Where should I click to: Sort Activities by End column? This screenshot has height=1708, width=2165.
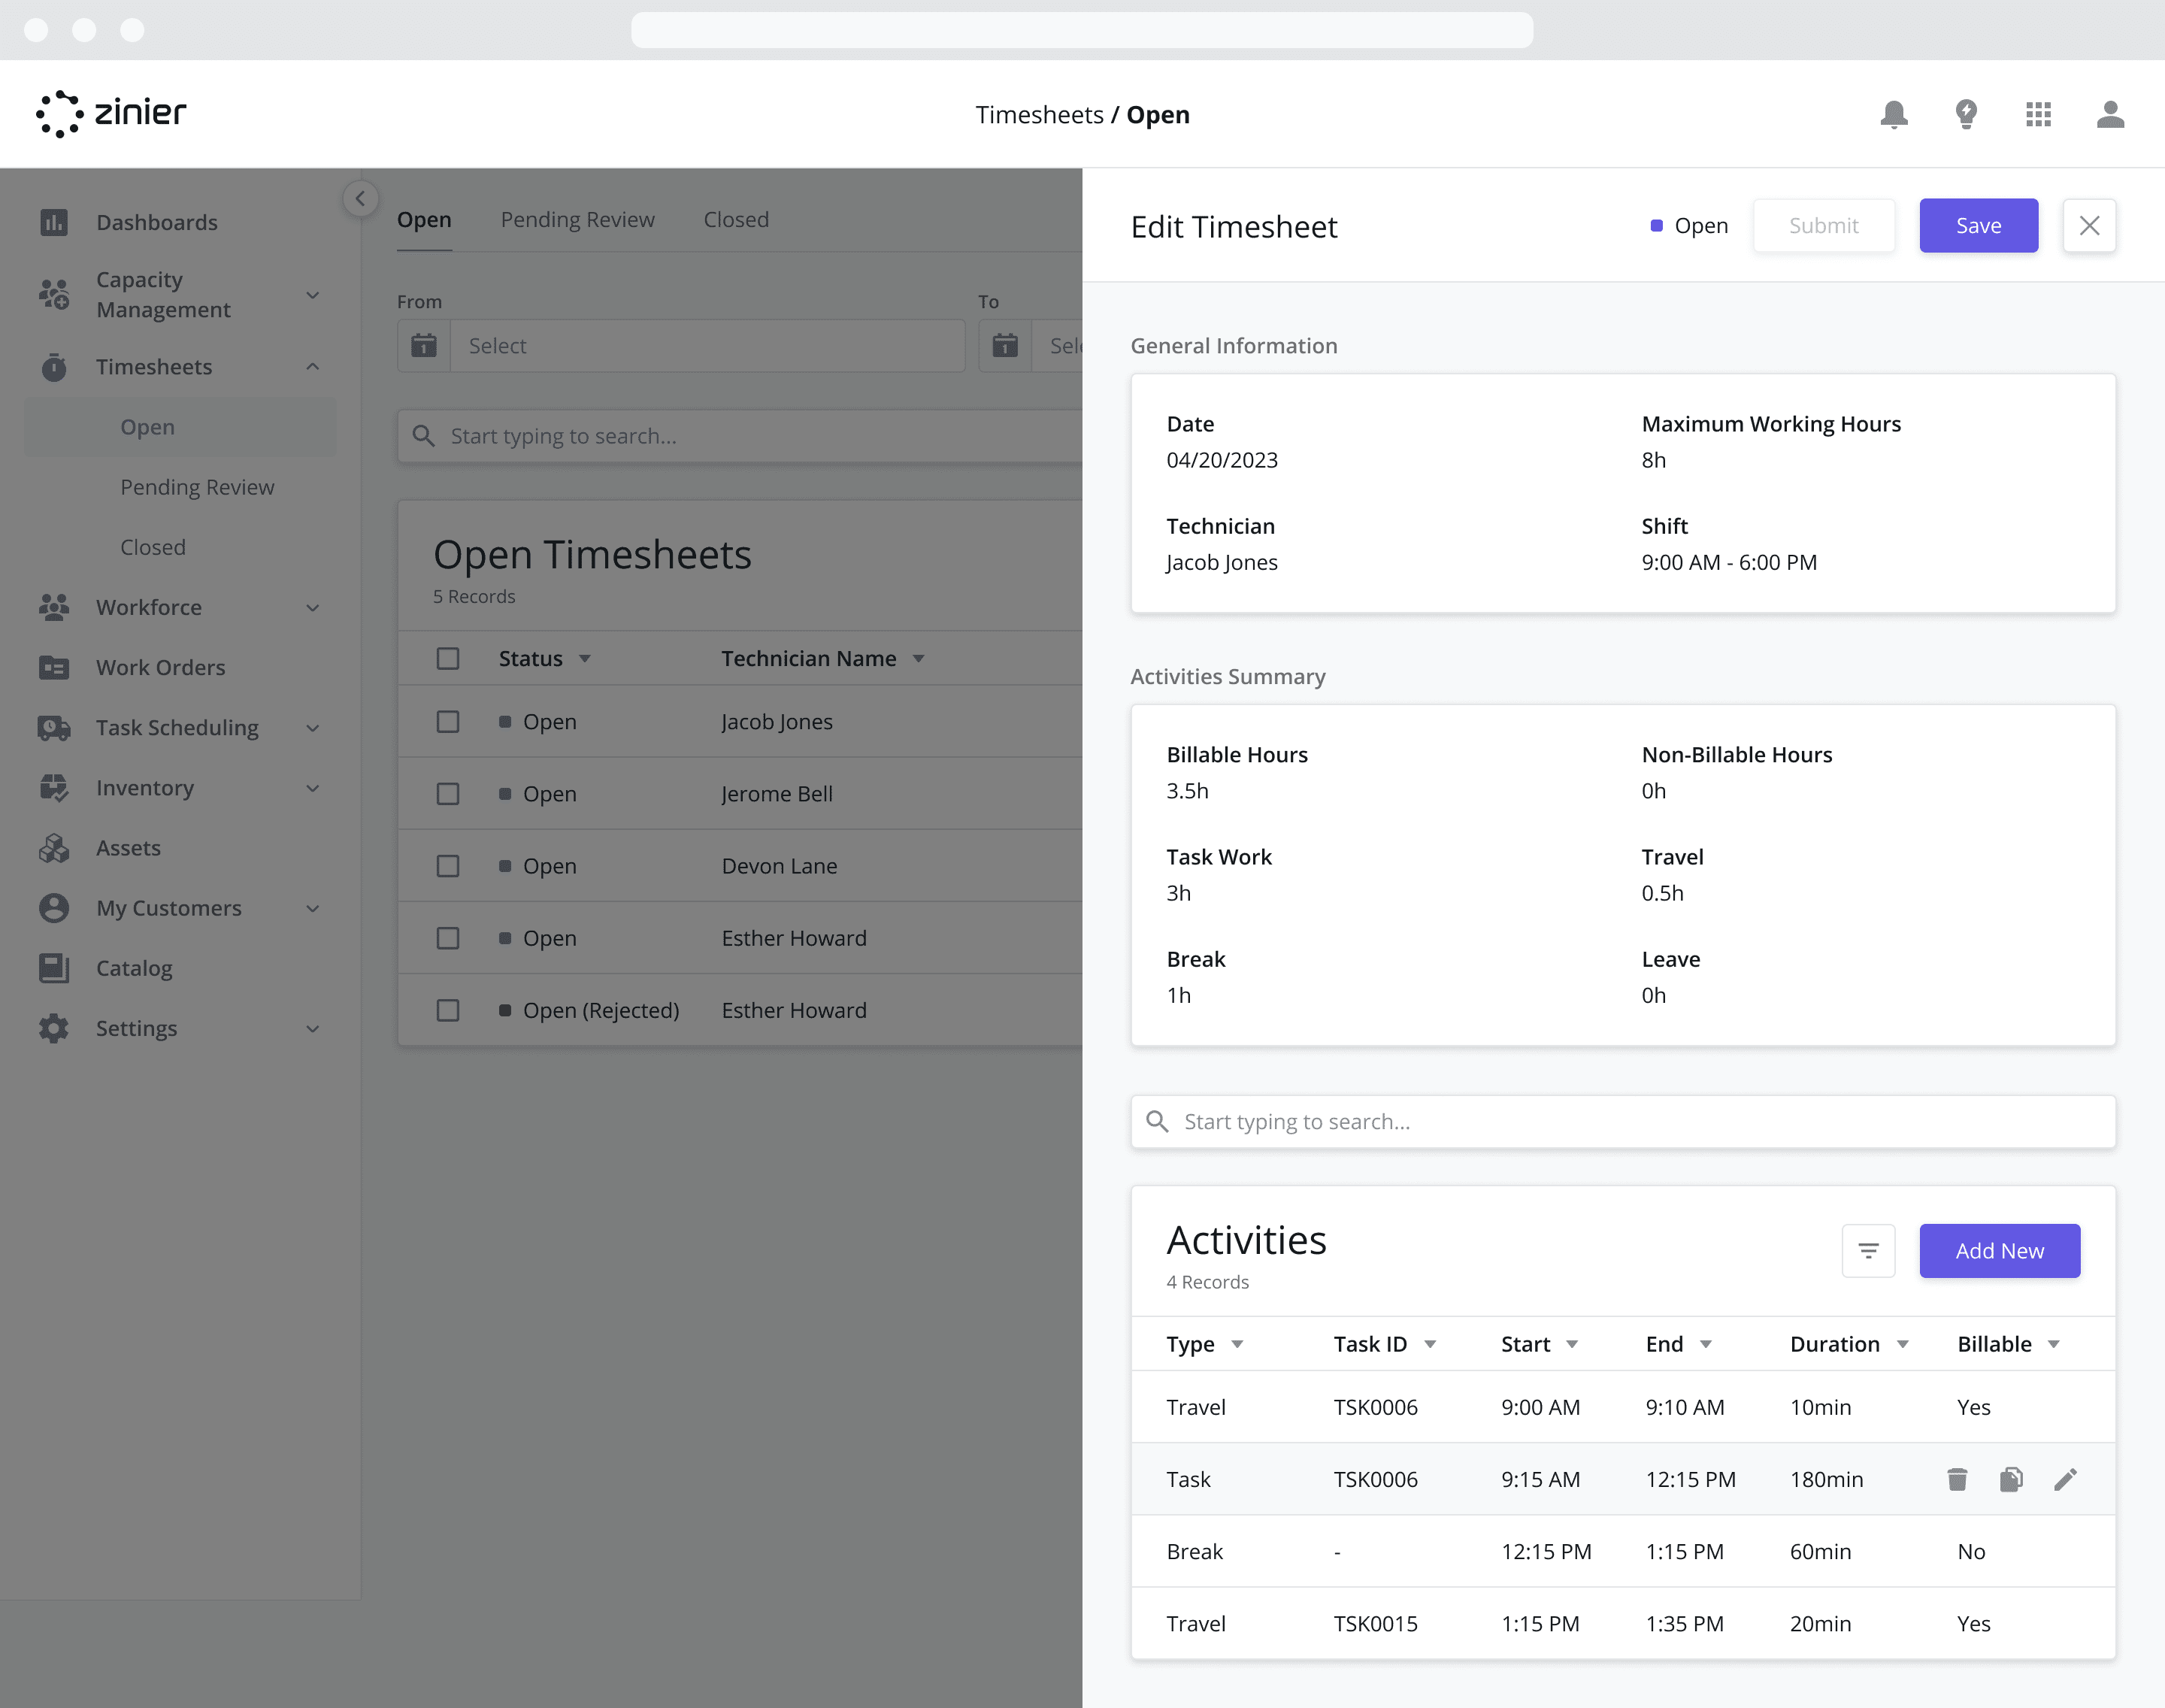[x=1706, y=1344]
